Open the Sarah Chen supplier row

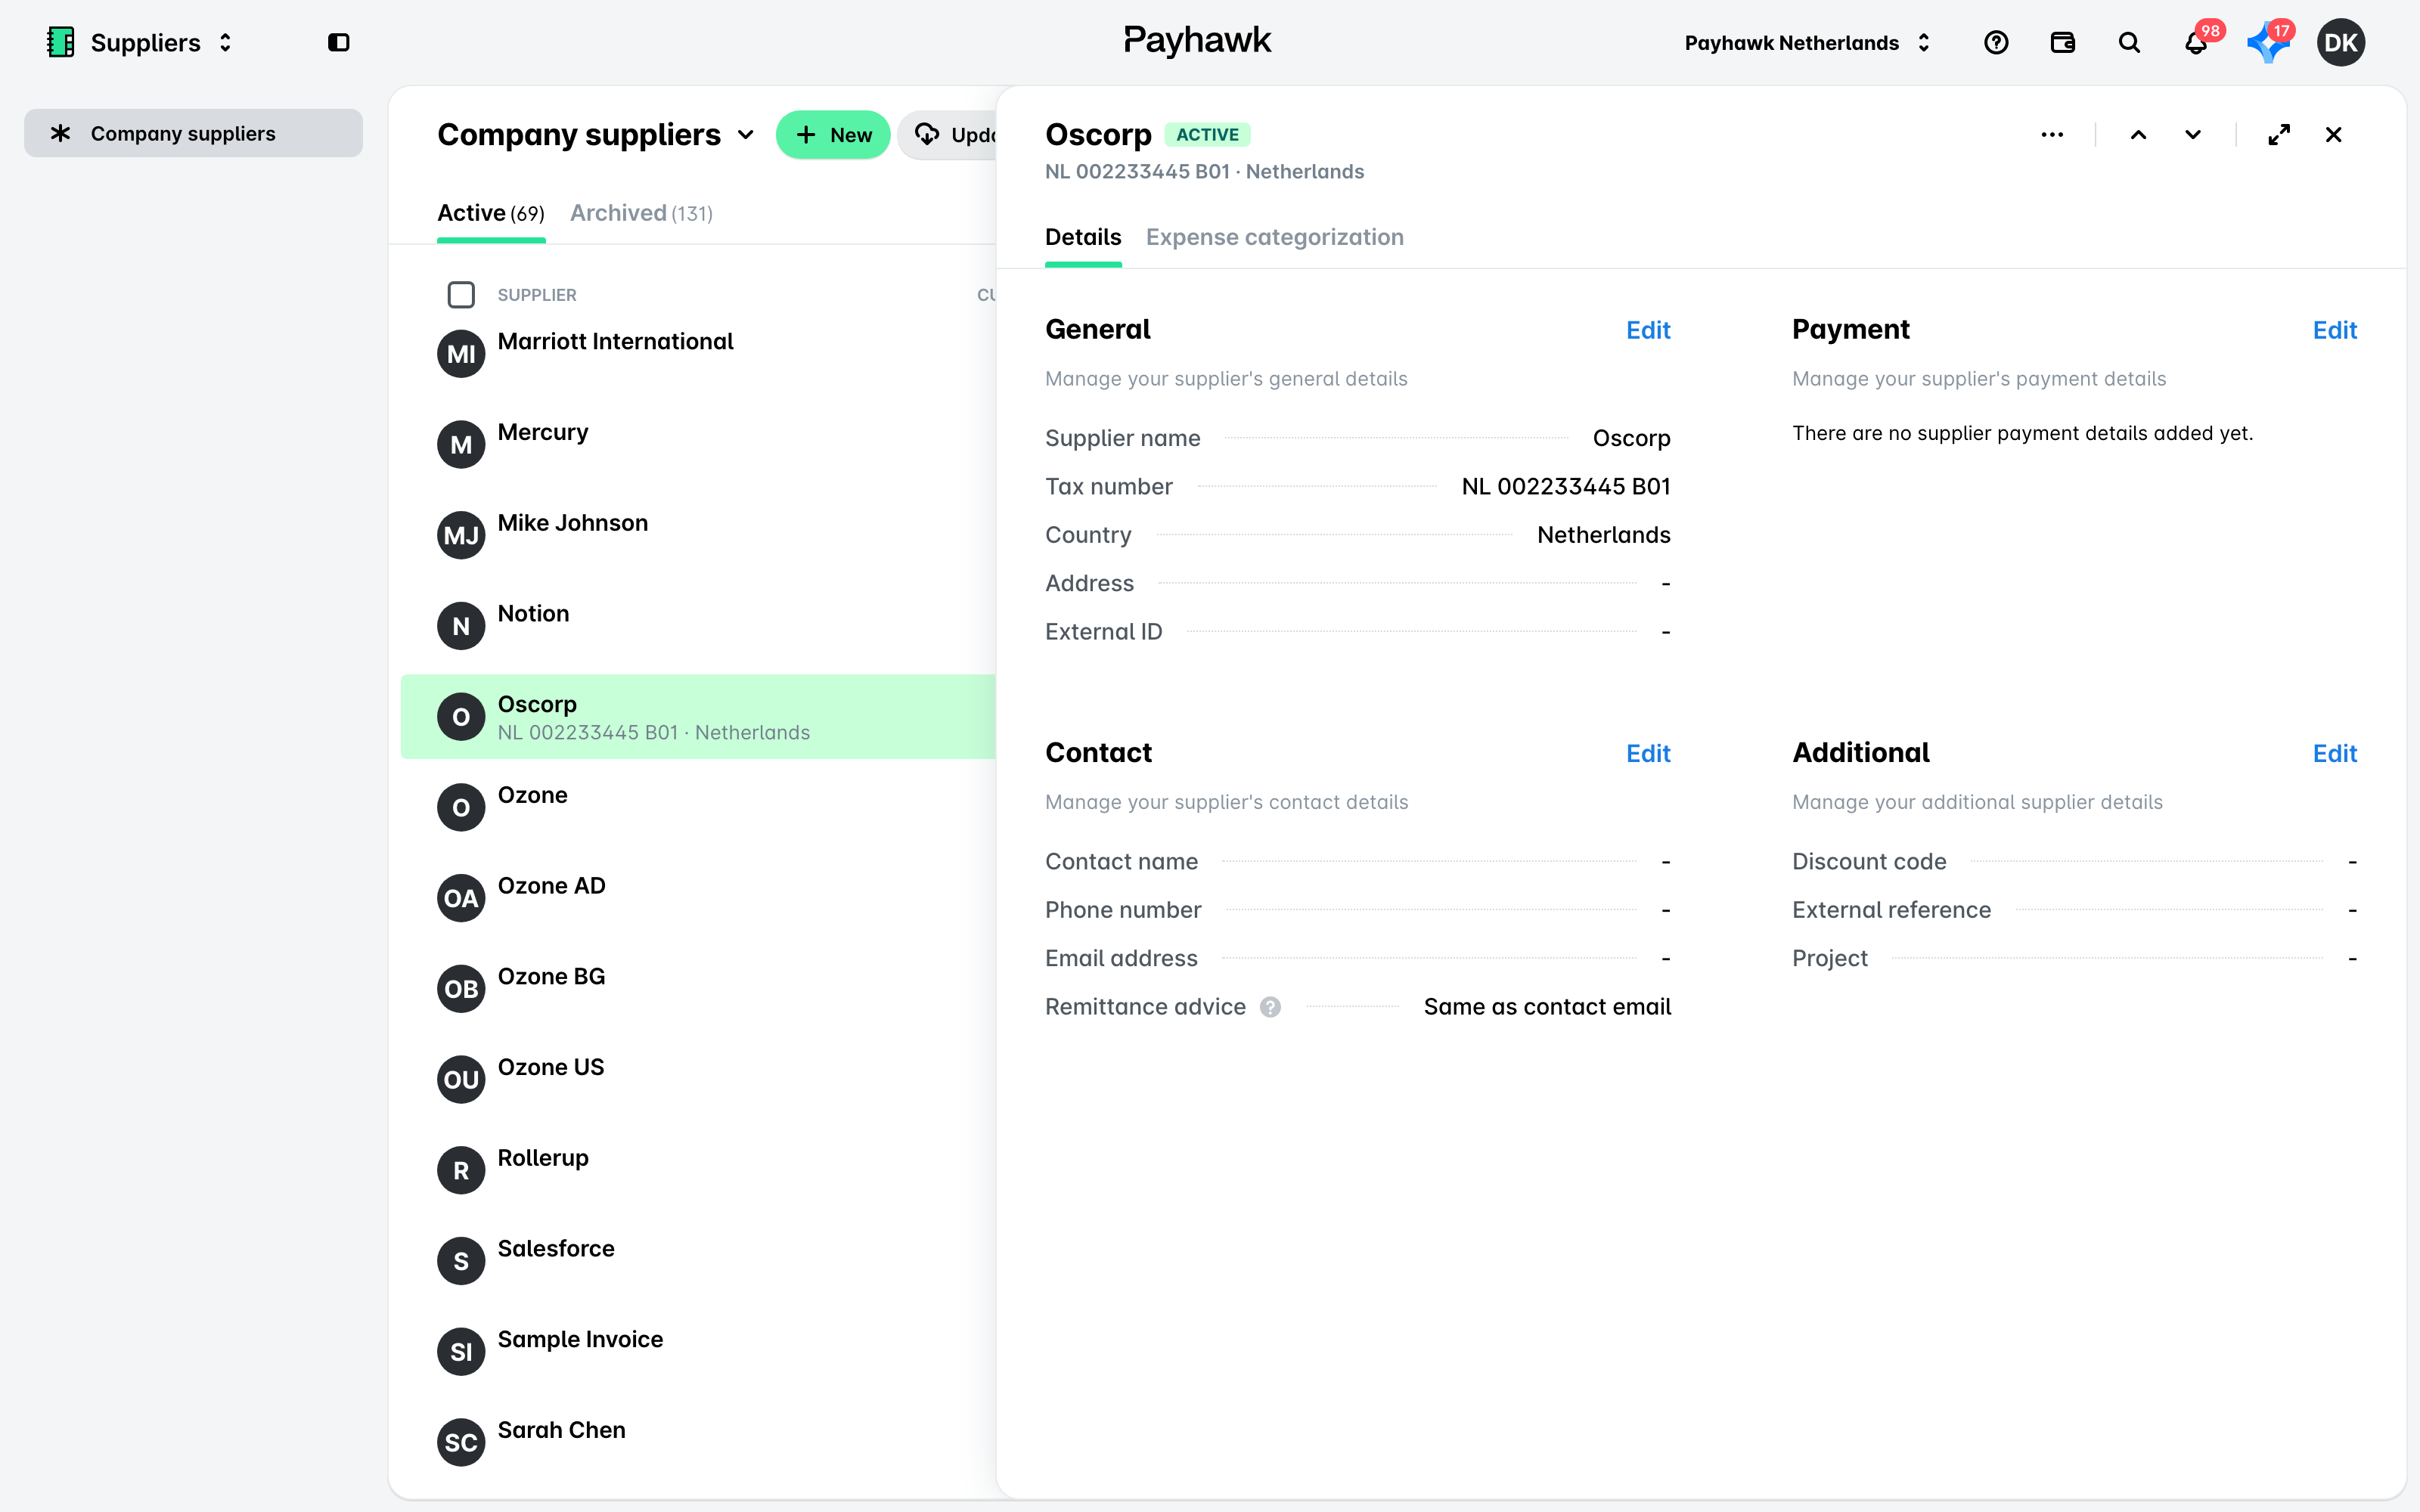click(698, 1442)
